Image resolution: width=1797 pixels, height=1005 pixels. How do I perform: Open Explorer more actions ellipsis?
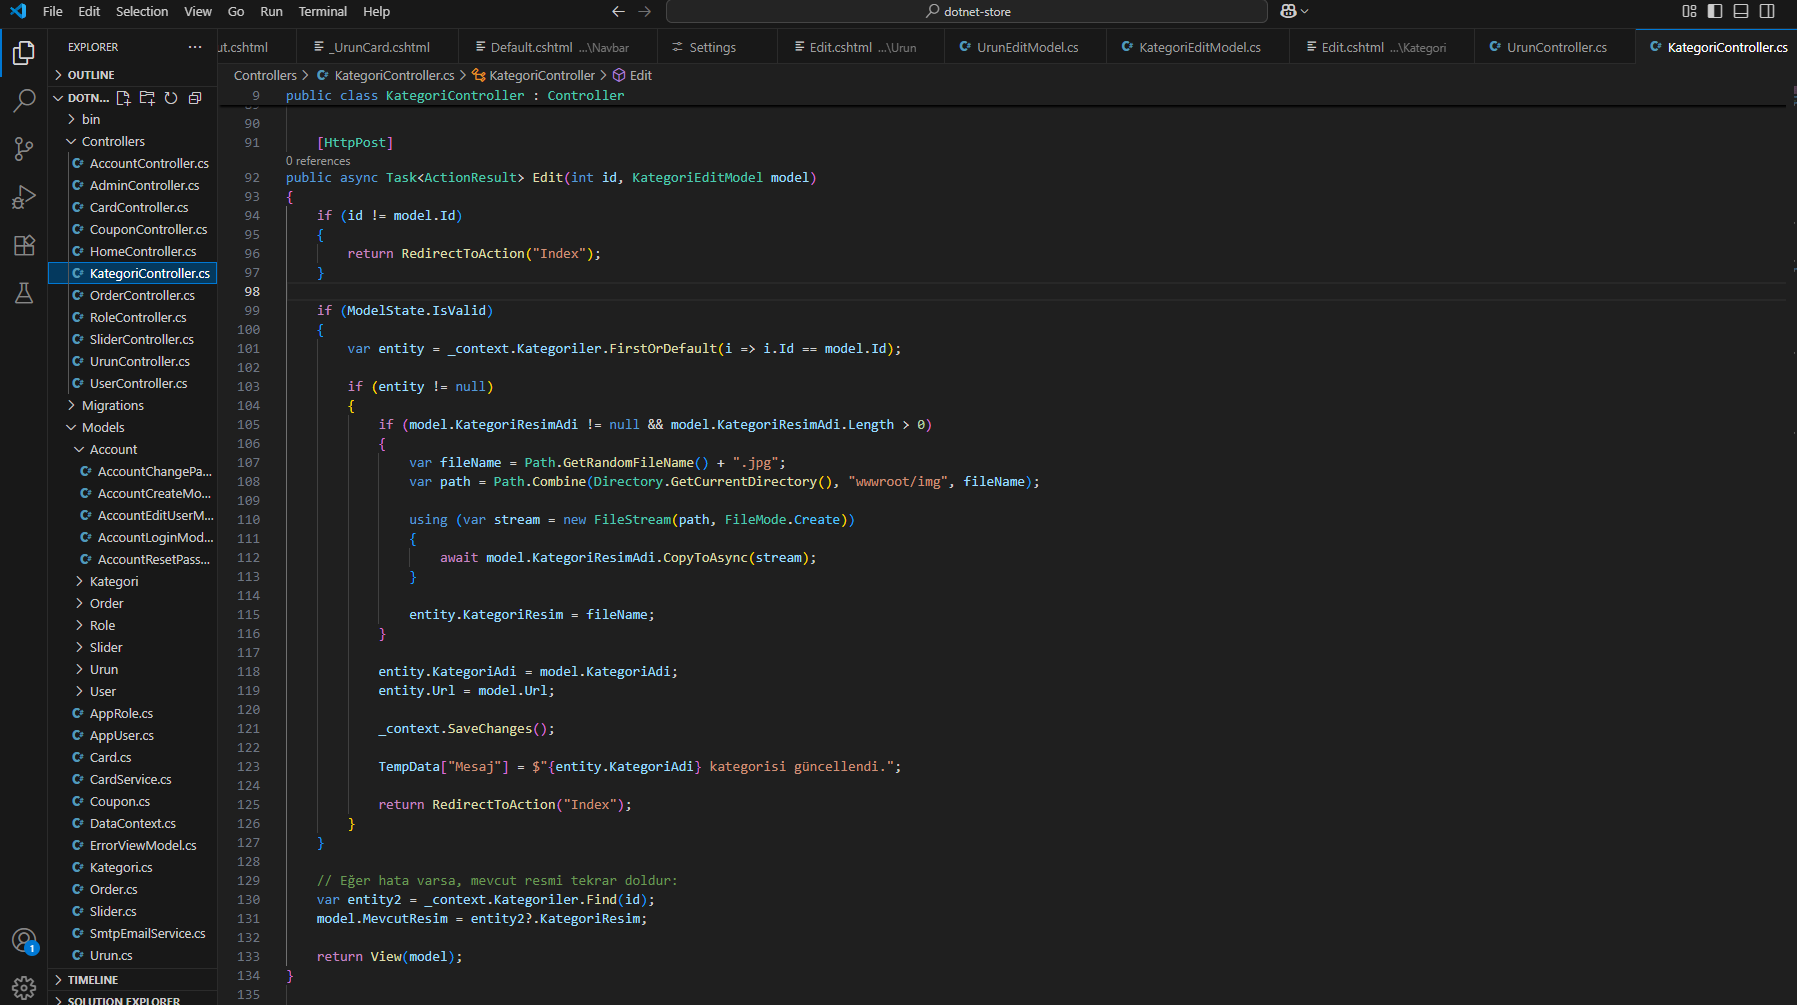click(195, 47)
